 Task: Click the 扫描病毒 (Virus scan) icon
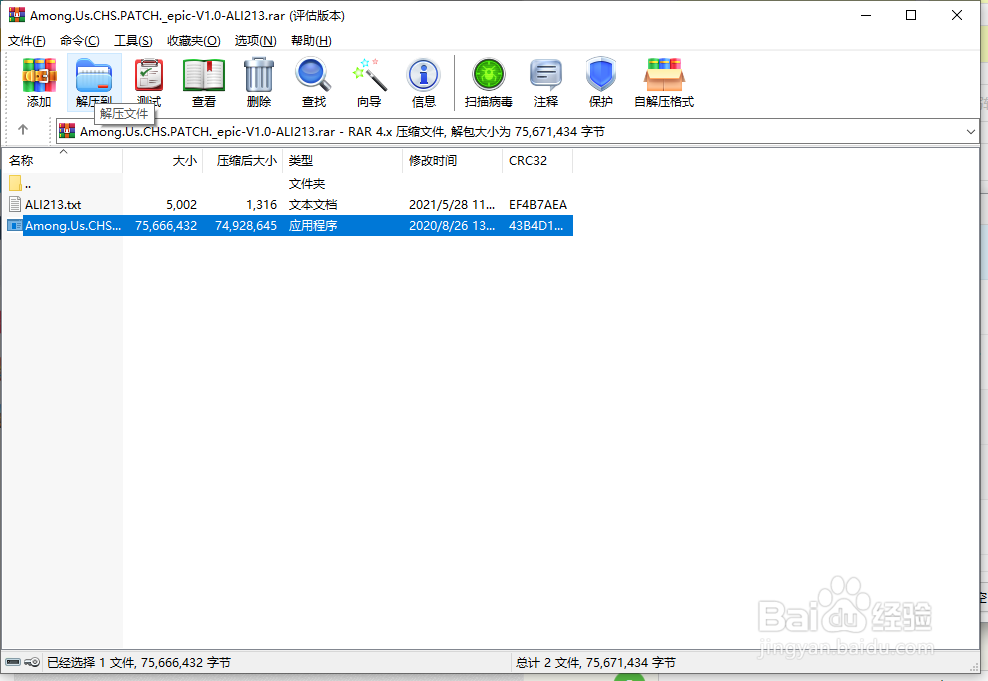[488, 75]
